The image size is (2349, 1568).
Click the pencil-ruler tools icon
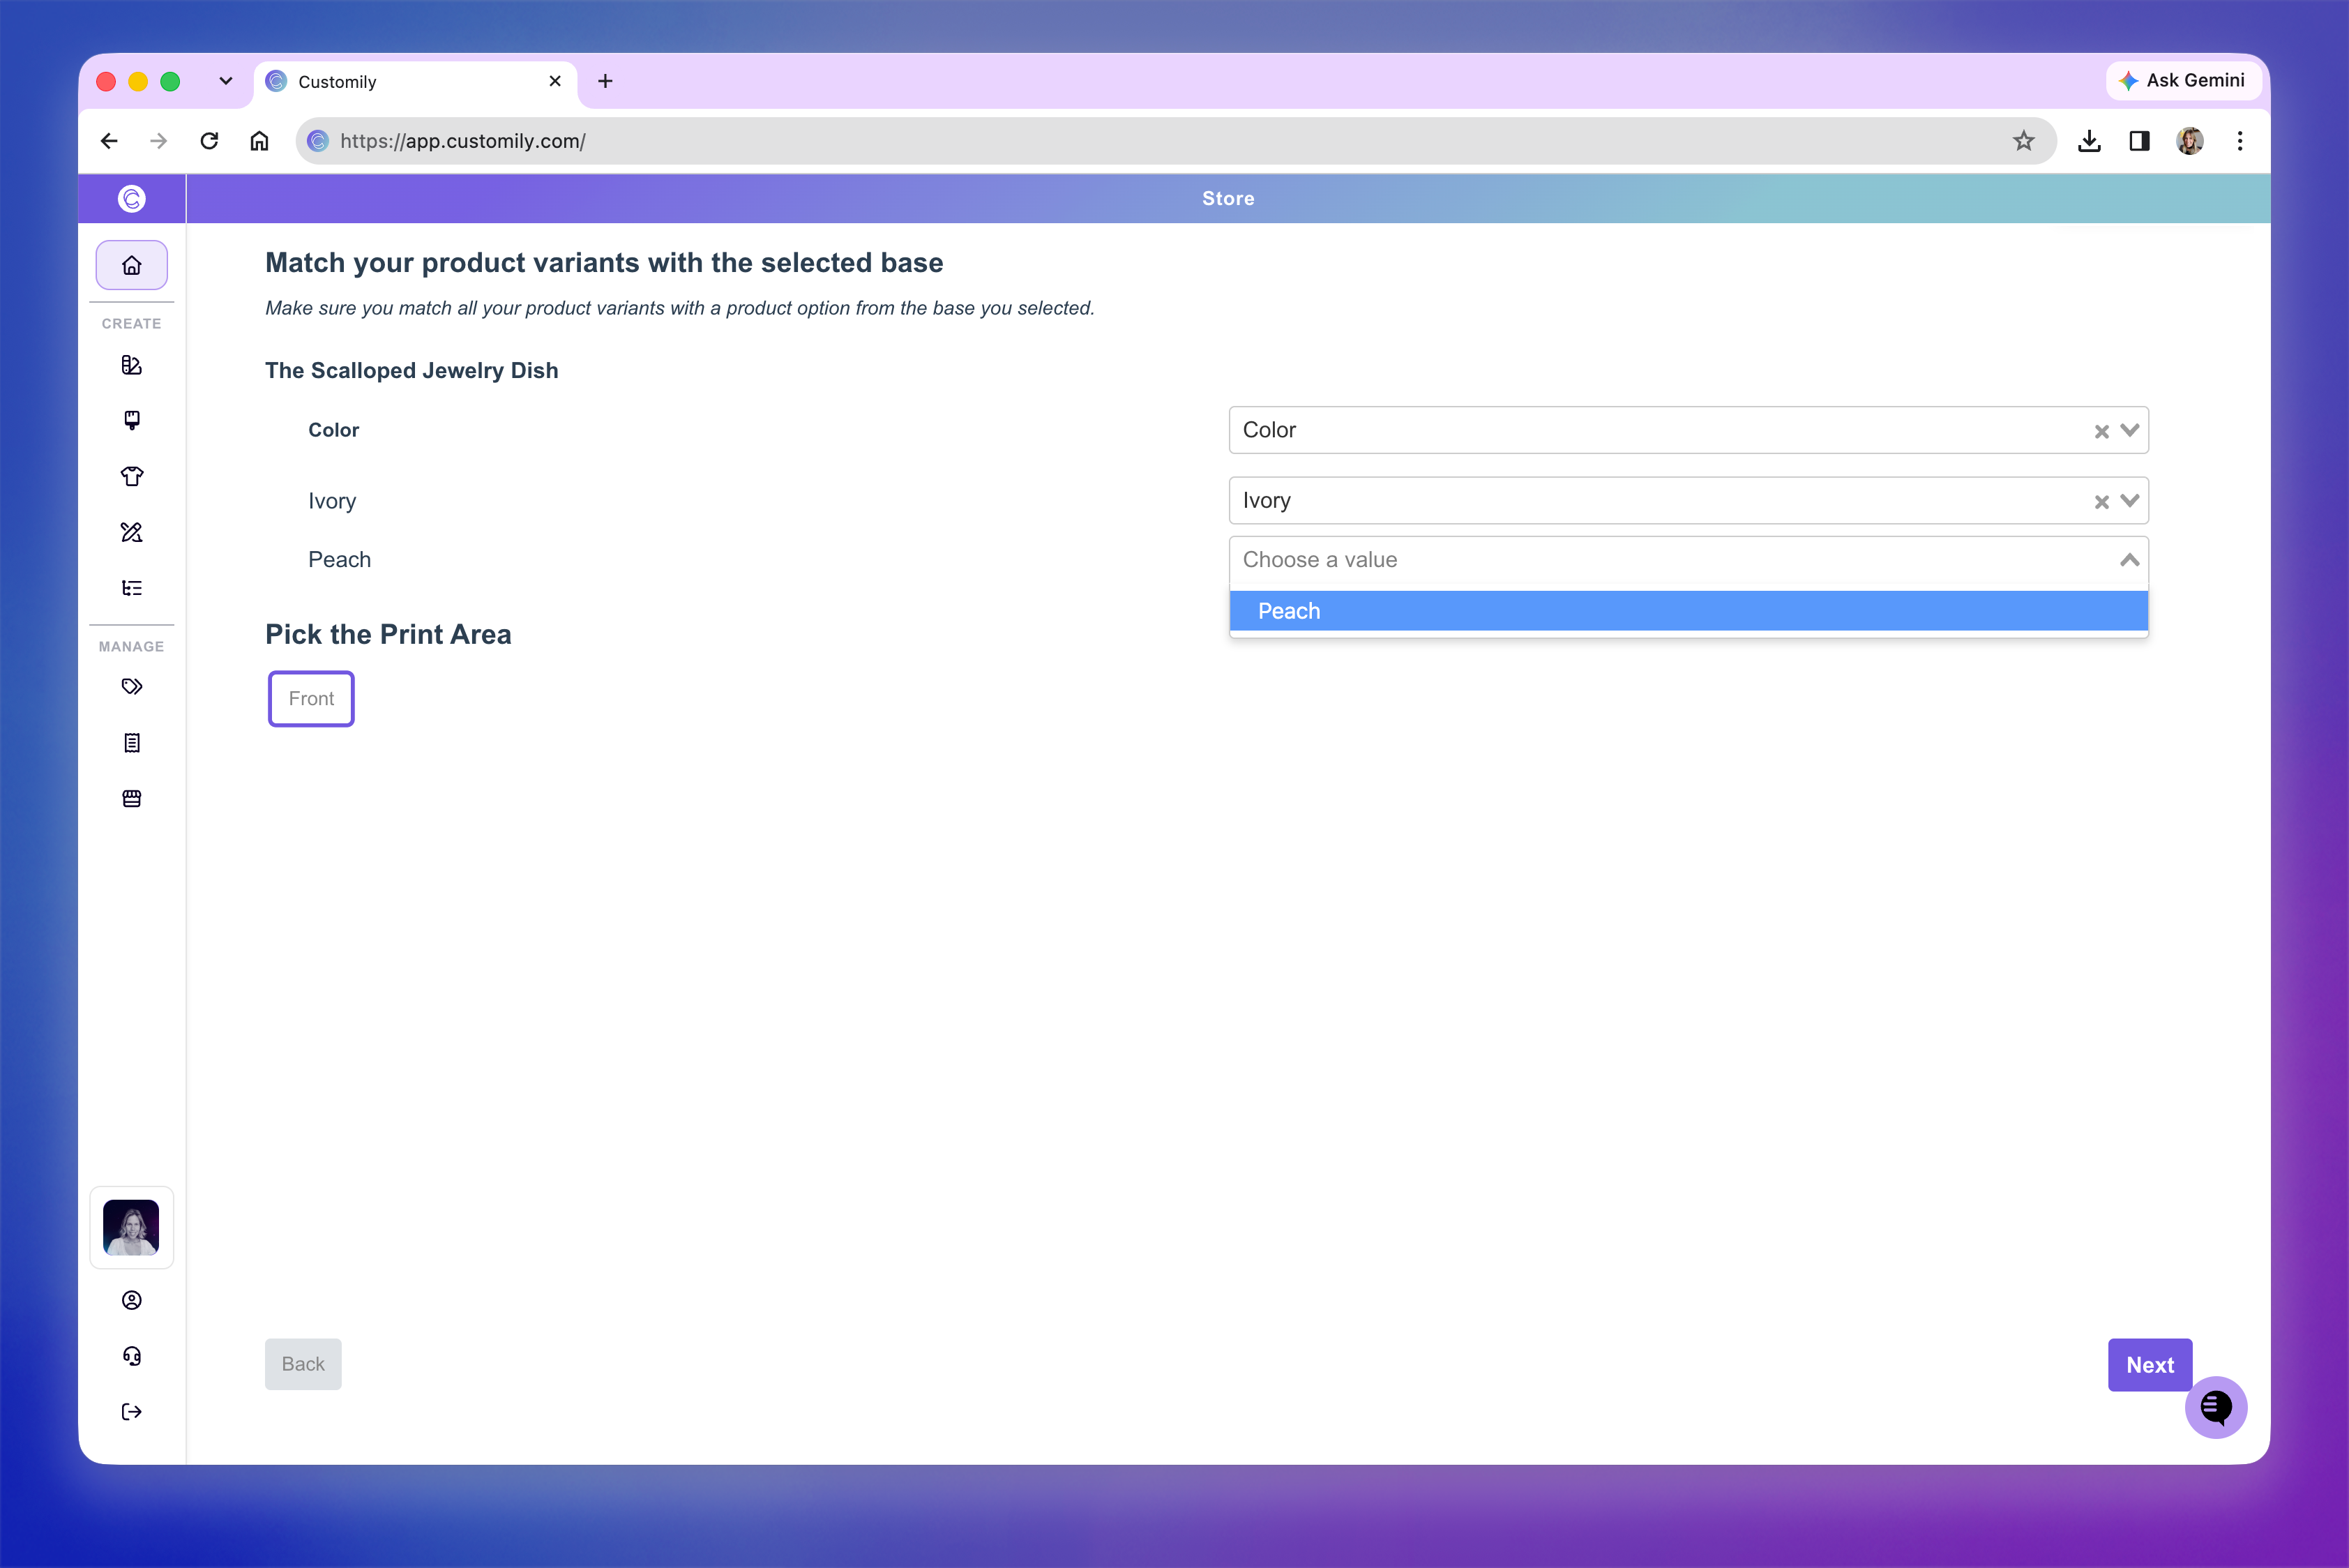click(131, 532)
